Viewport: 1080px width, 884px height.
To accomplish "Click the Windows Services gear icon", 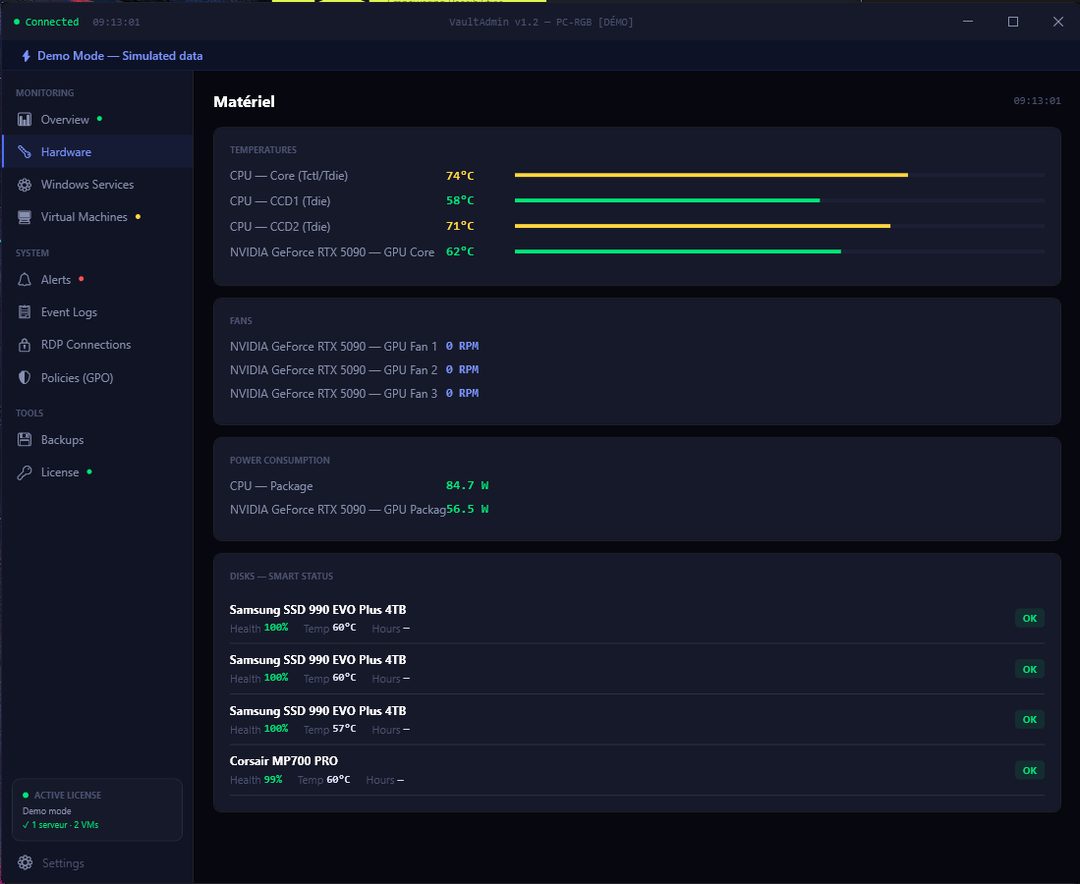I will click(x=25, y=185).
